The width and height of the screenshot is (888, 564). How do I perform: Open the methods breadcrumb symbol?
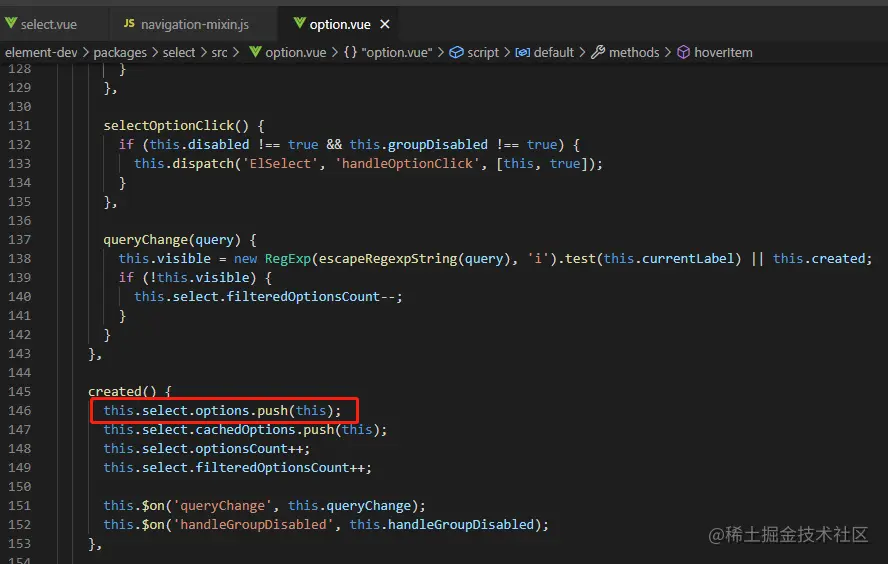click(x=634, y=53)
